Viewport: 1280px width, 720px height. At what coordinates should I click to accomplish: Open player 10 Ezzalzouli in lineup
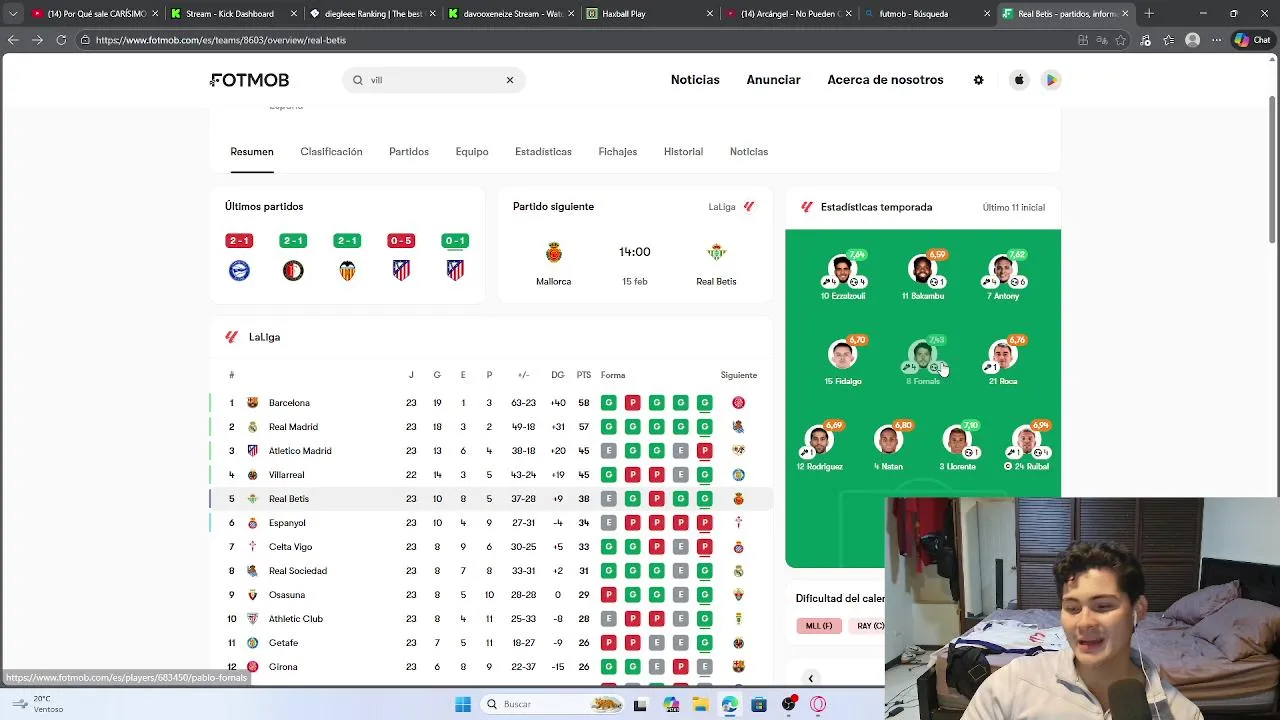point(843,276)
